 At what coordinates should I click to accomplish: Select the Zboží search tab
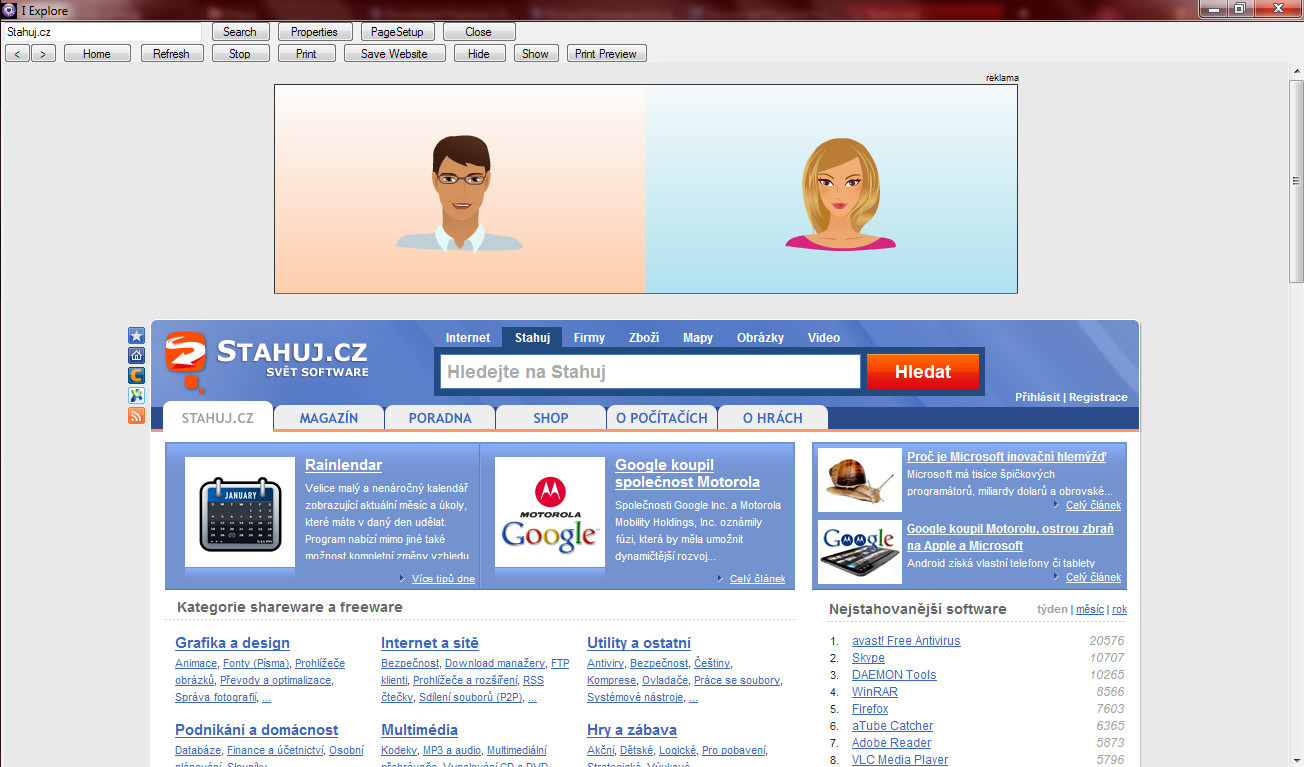[644, 338]
